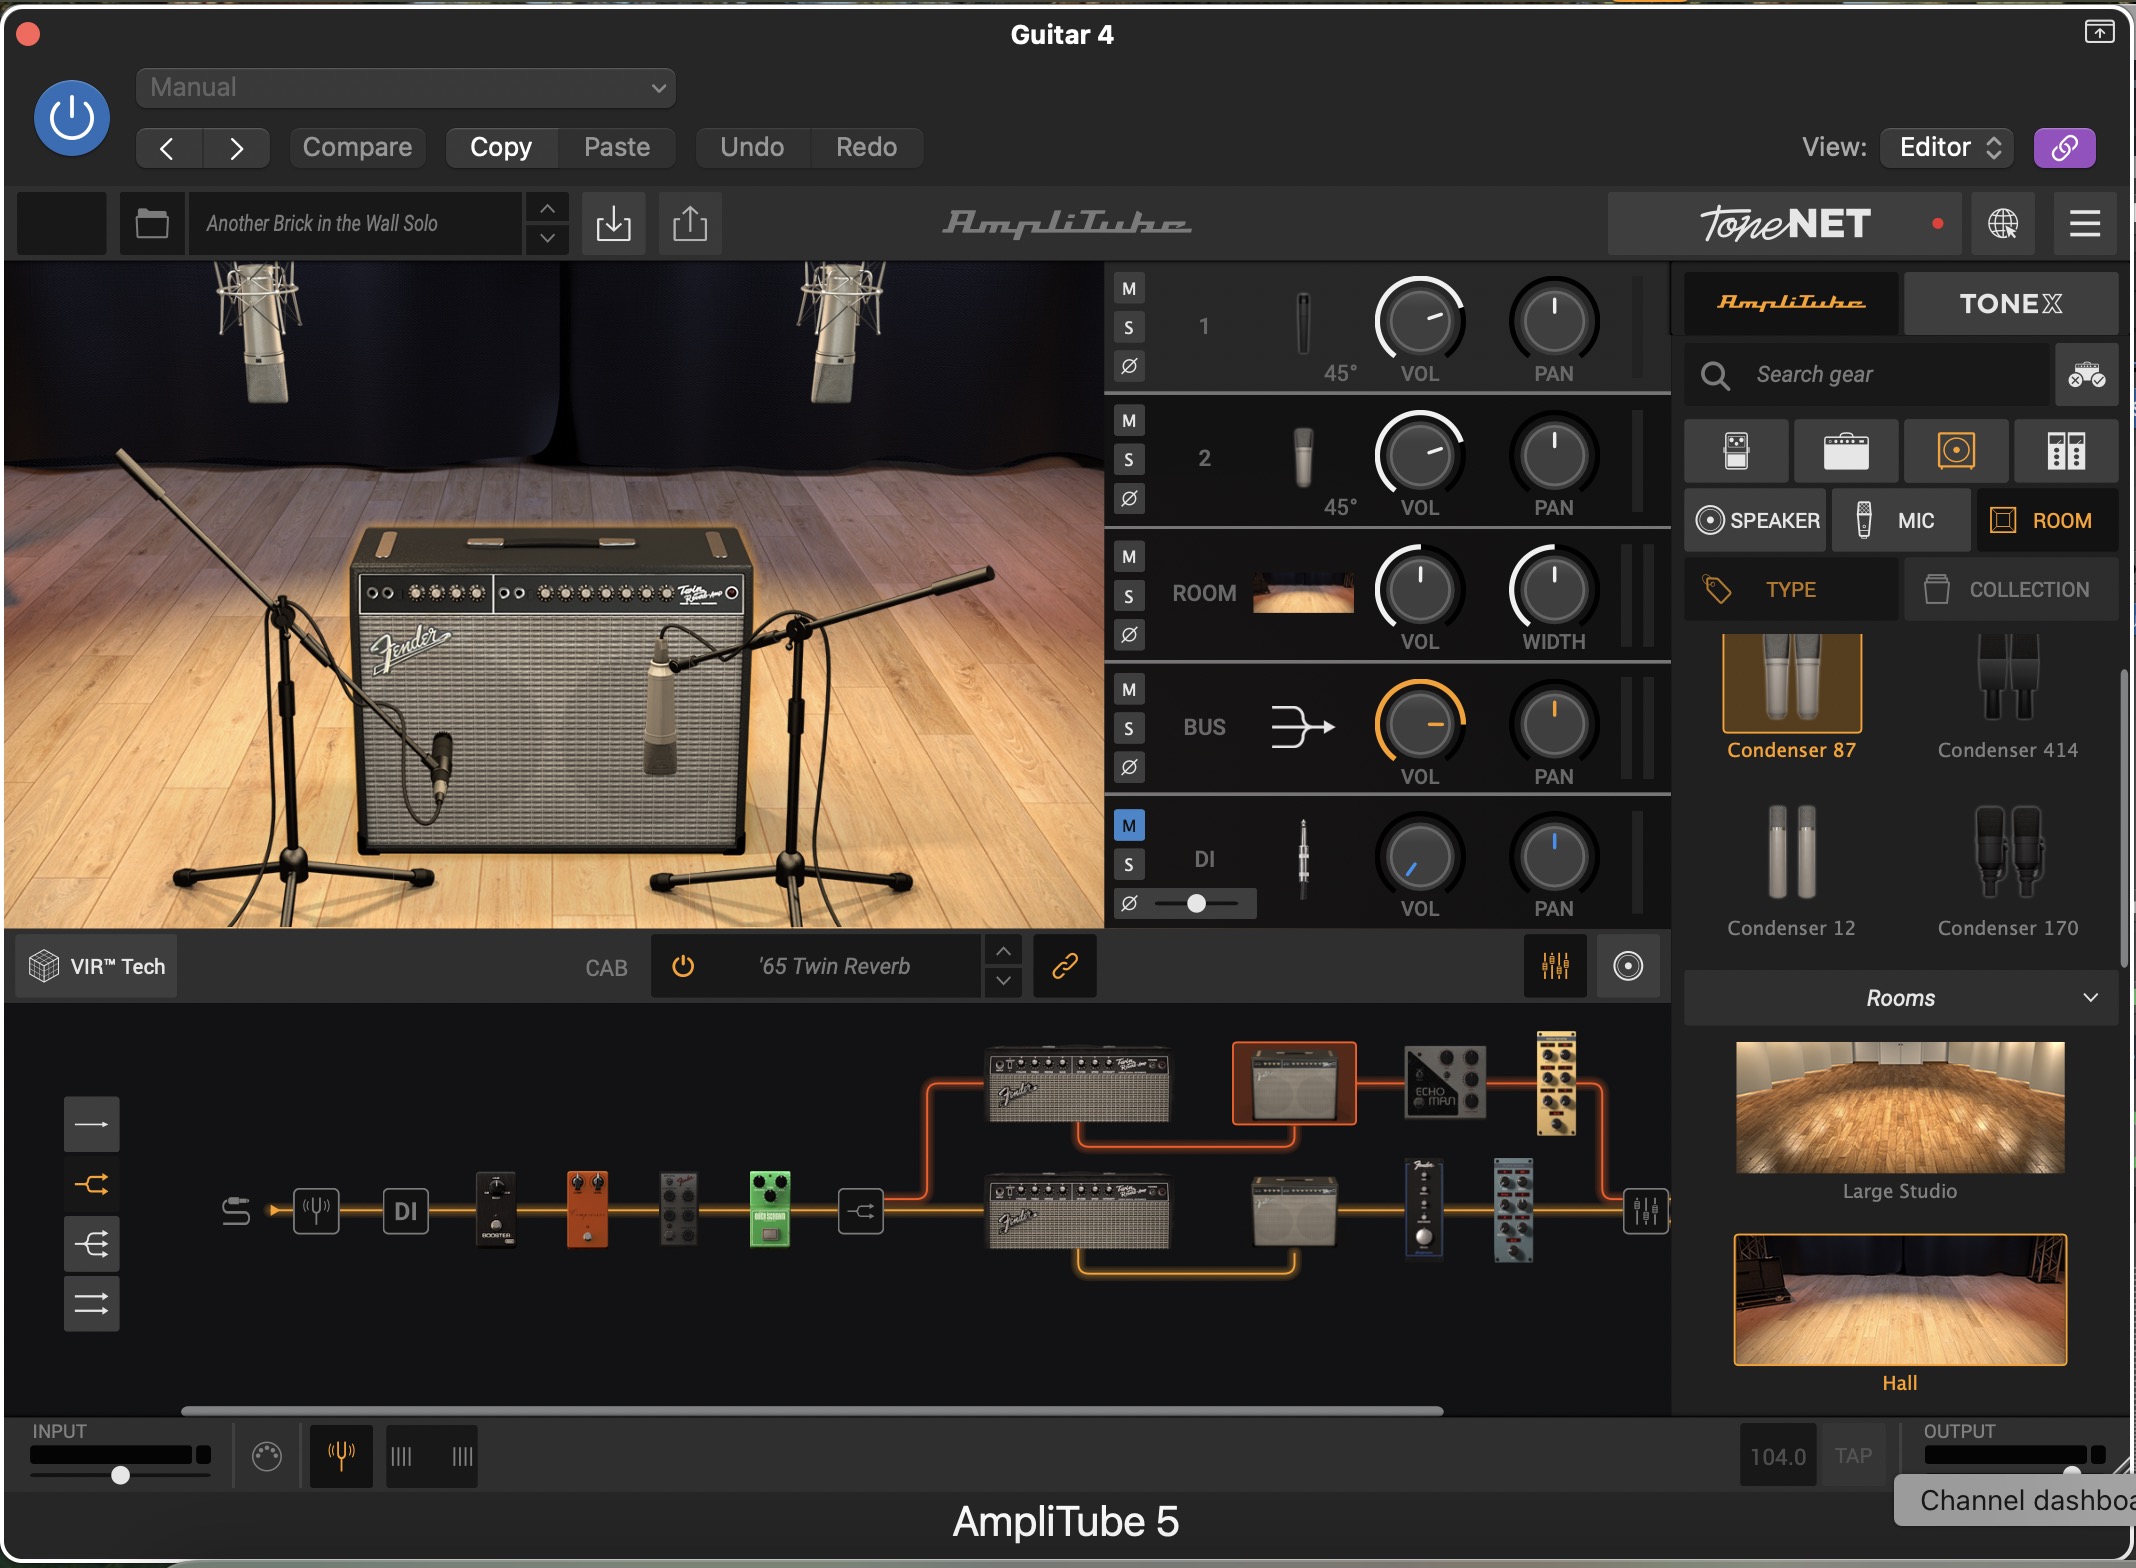Unmute the DI channel

pyautogui.click(x=1129, y=826)
